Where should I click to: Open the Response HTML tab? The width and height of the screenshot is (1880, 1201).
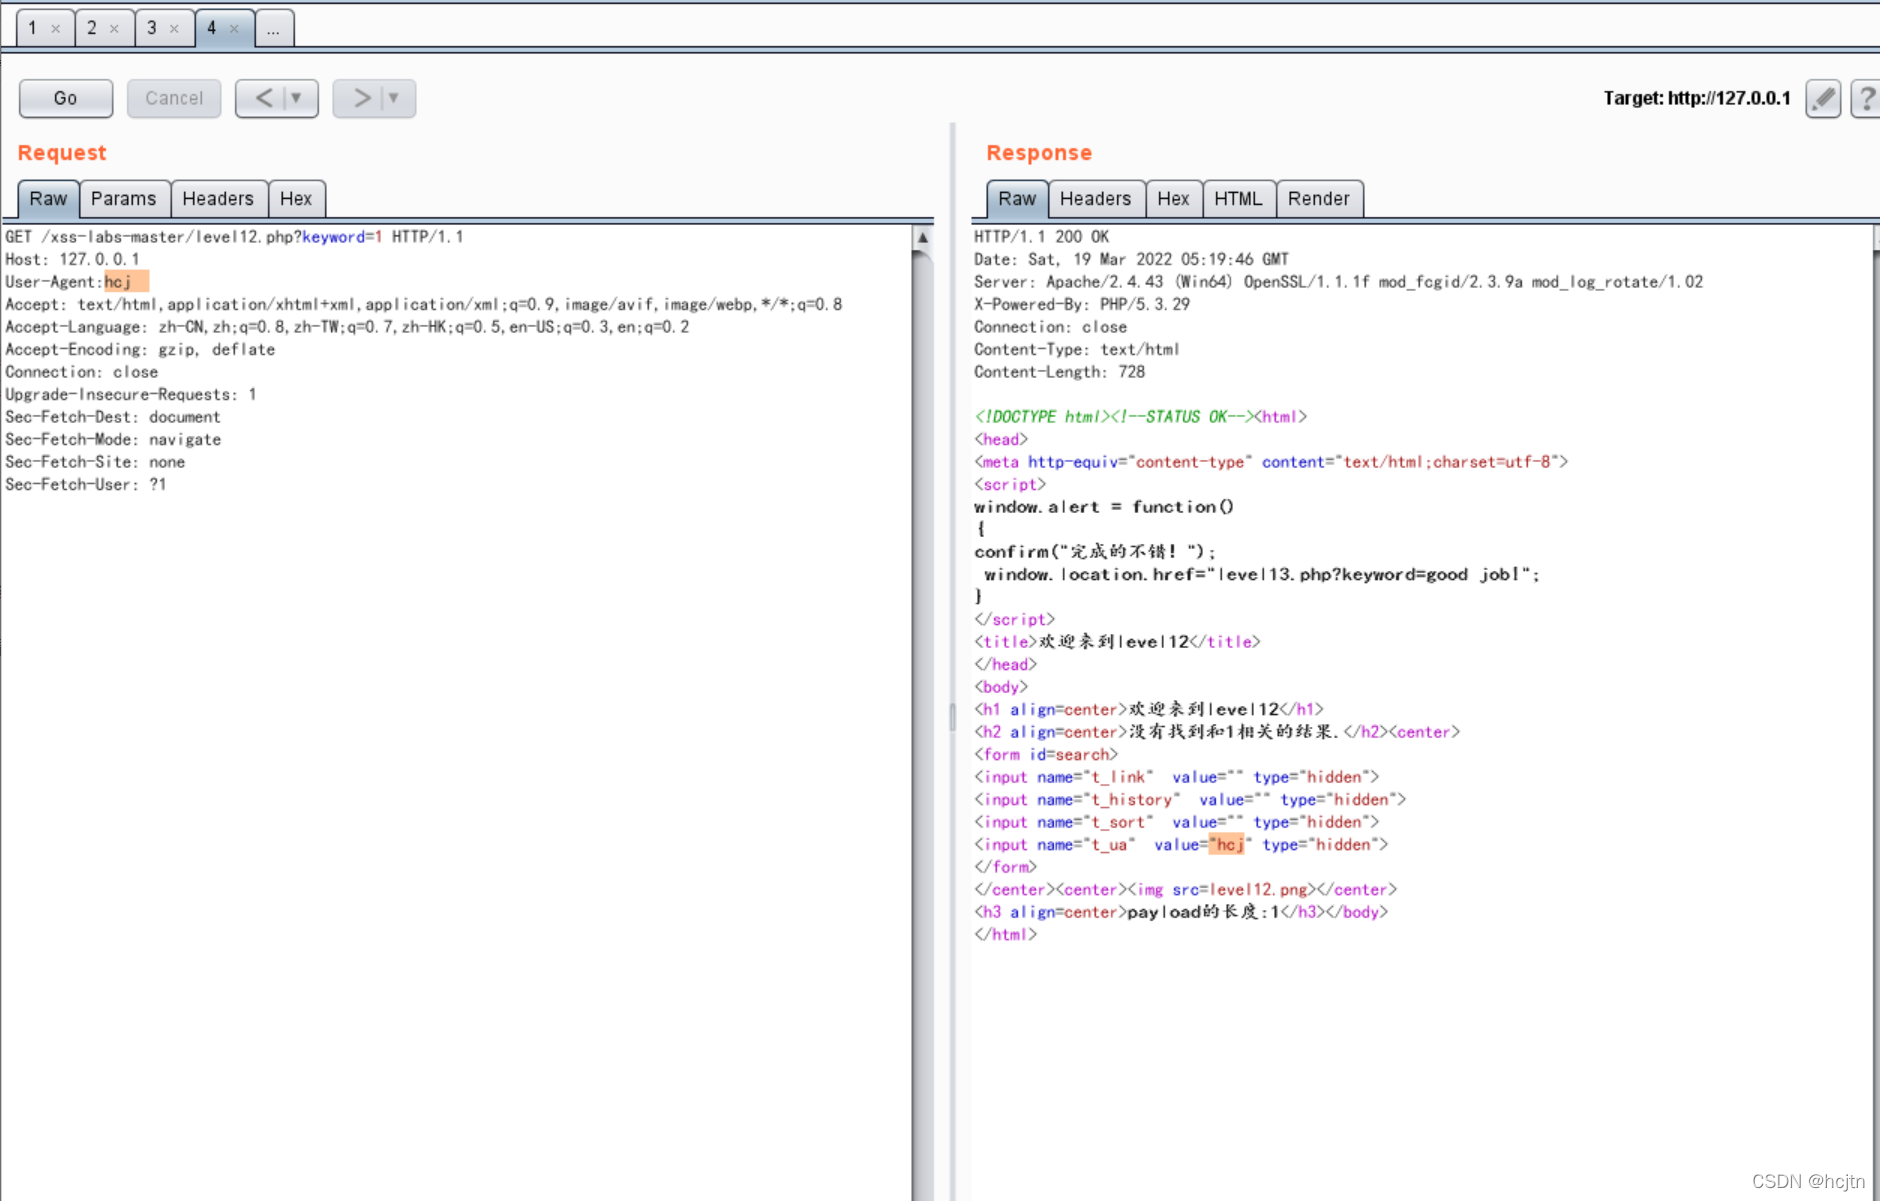pos(1239,199)
